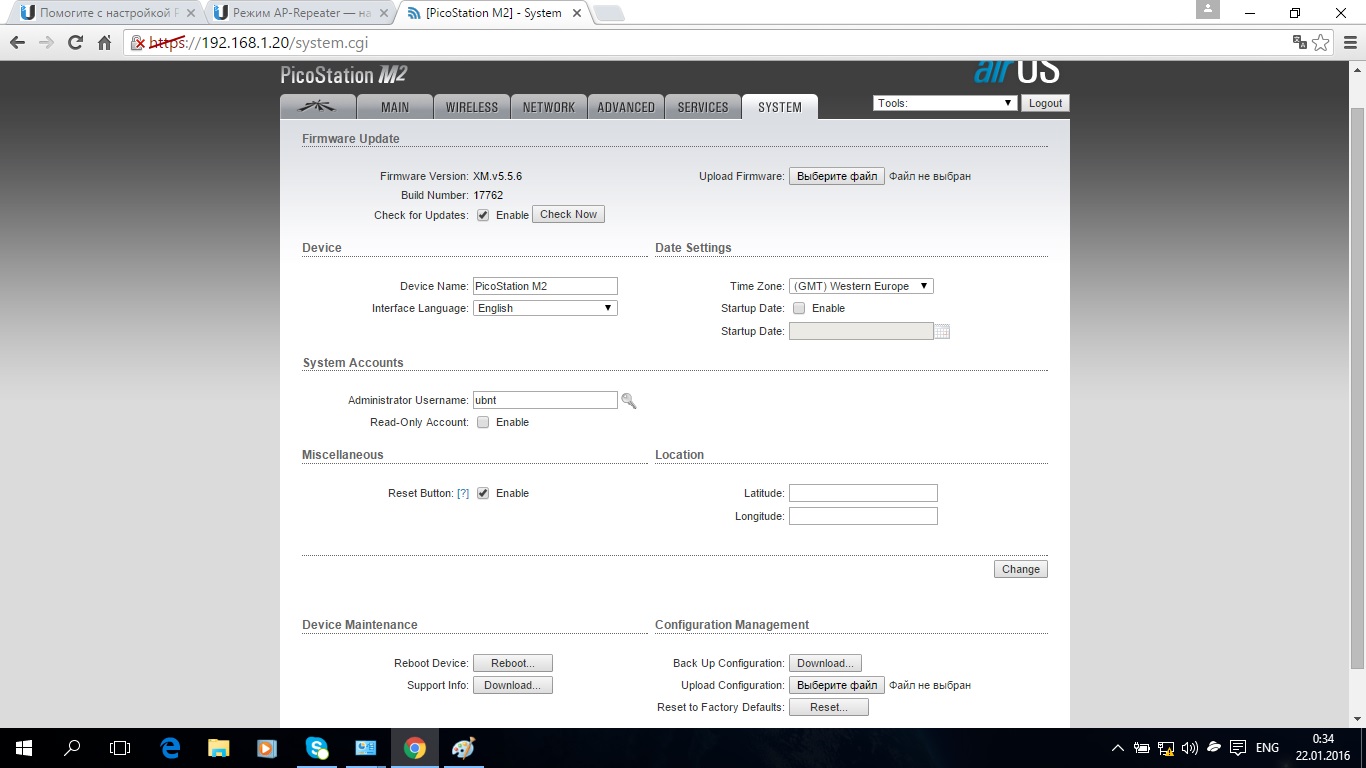The image size is (1366, 768).
Task: Toggle Check for Updates checkbox
Action: [483, 215]
